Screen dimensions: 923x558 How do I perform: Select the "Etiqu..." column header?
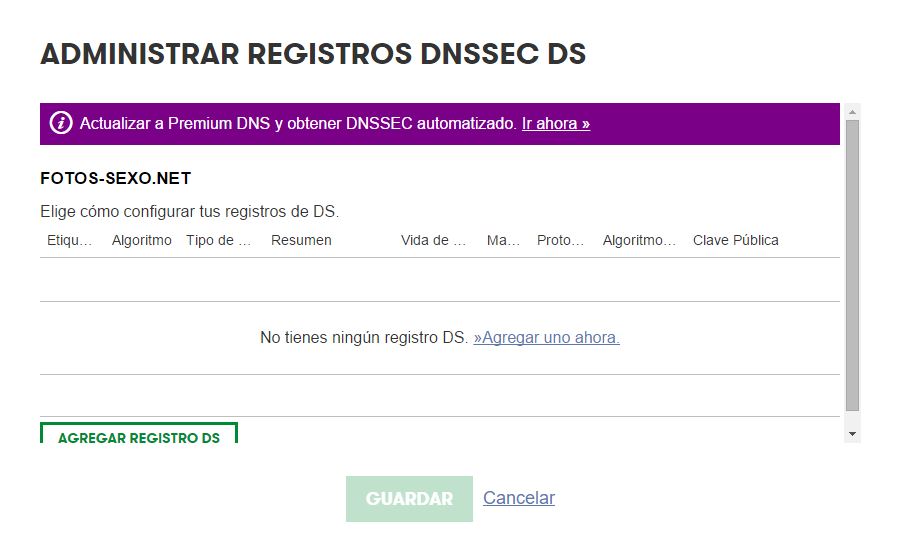pos(70,240)
